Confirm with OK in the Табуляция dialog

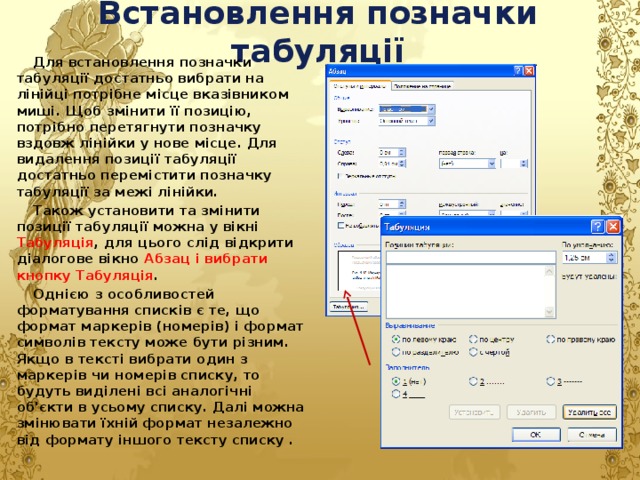coord(536,435)
